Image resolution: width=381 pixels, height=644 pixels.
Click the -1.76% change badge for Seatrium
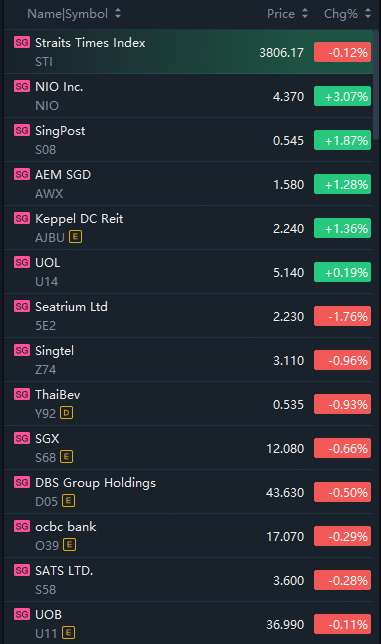click(x=342, y=316)
